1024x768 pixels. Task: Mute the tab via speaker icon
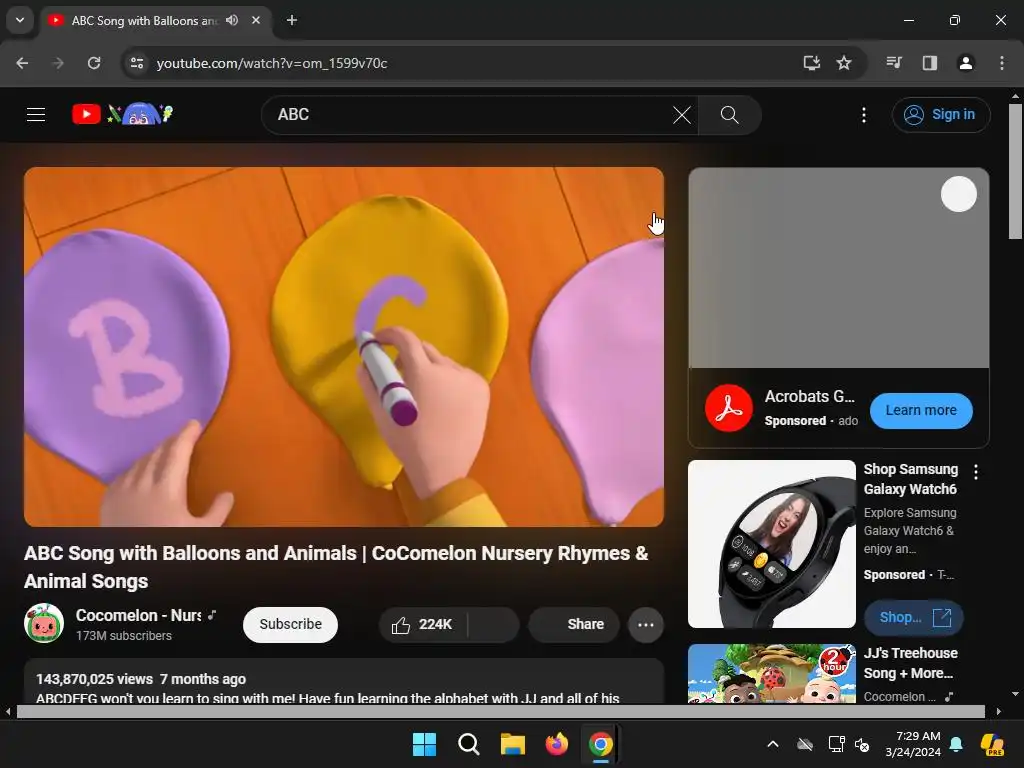pos(232,20)
